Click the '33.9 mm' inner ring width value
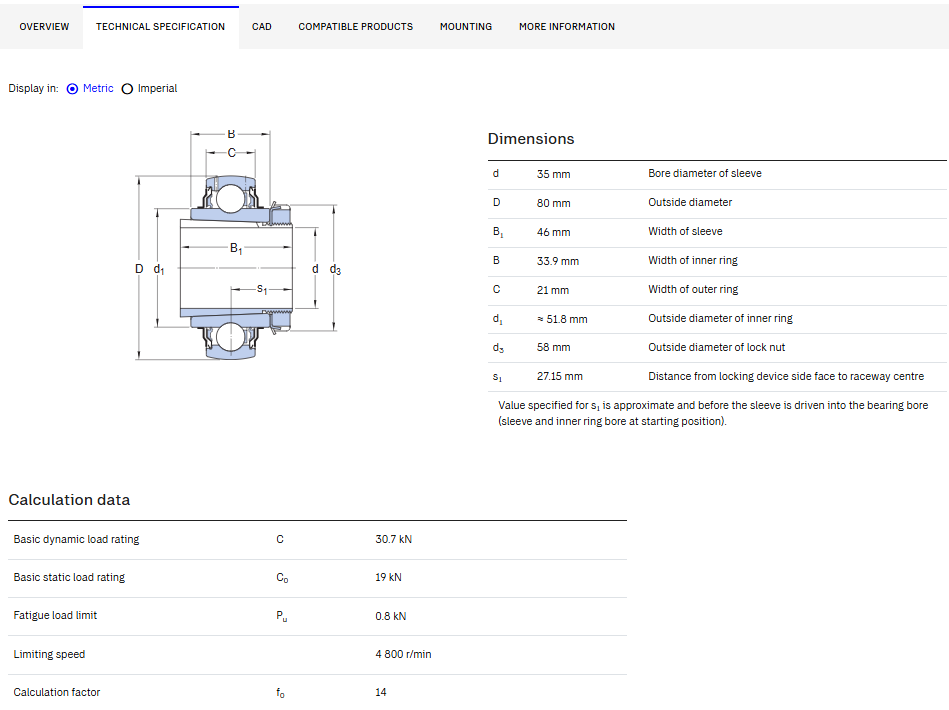Viewport: 949px width, 710px height. coord(557,261)
